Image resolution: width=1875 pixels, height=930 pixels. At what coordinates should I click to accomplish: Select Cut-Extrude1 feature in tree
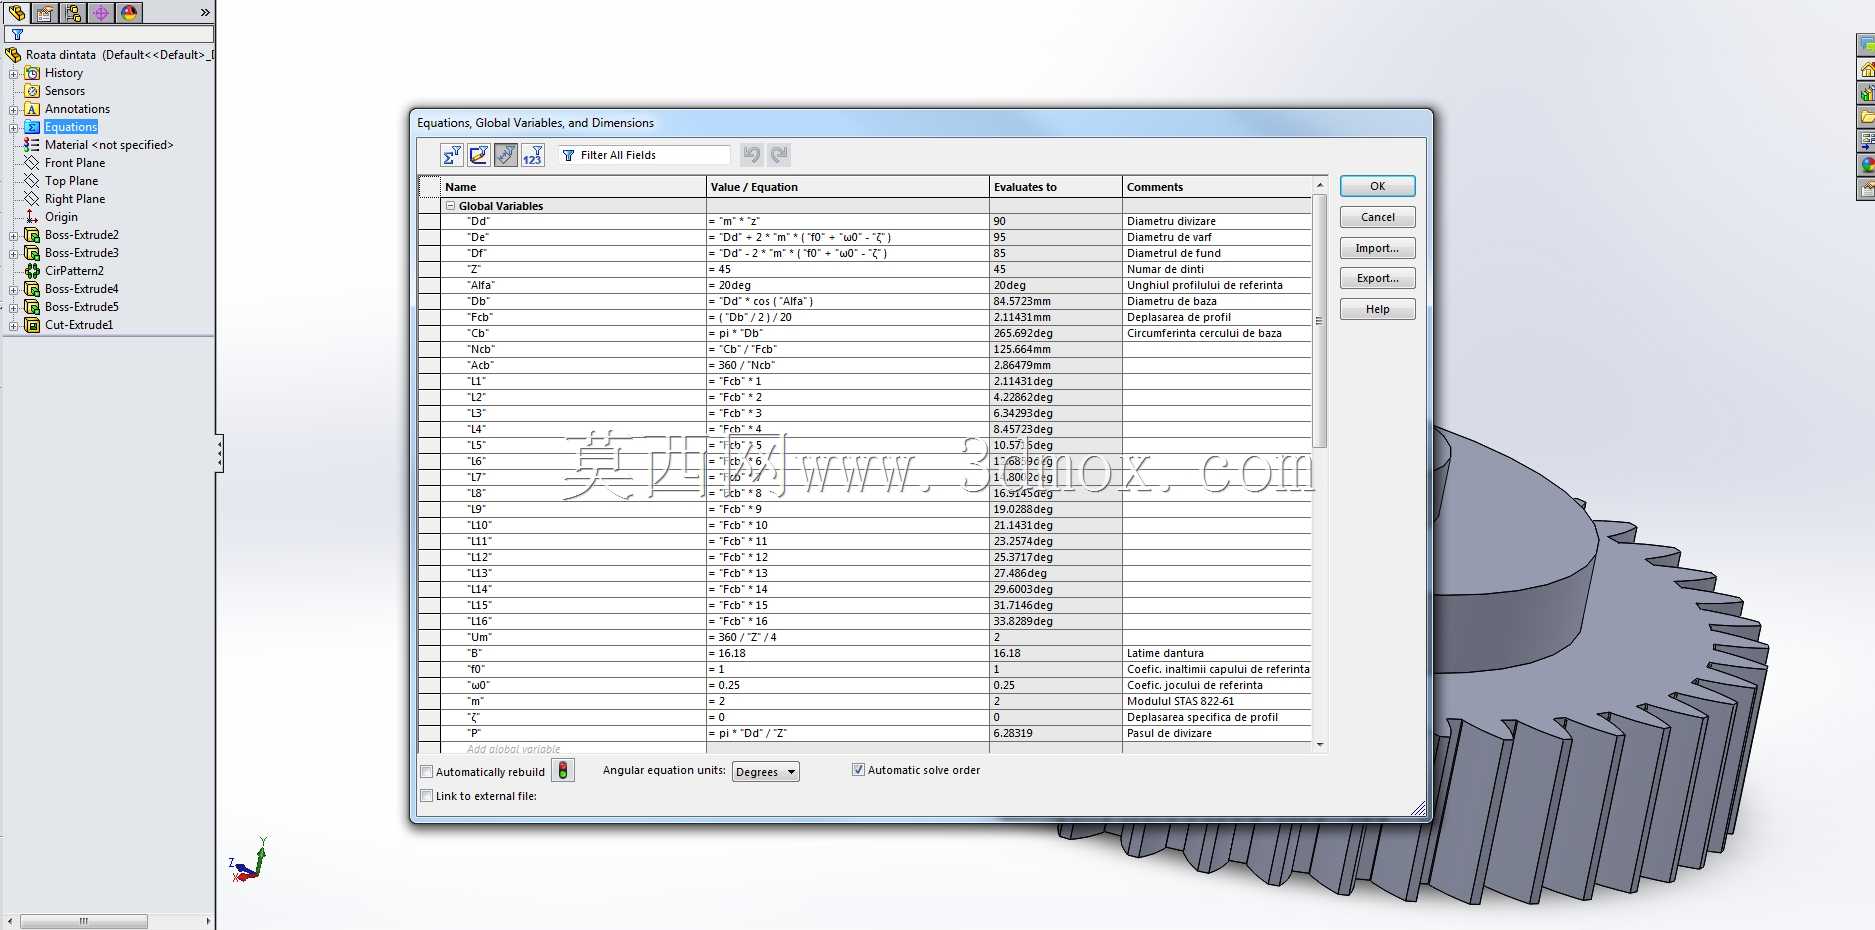[79, 325]
